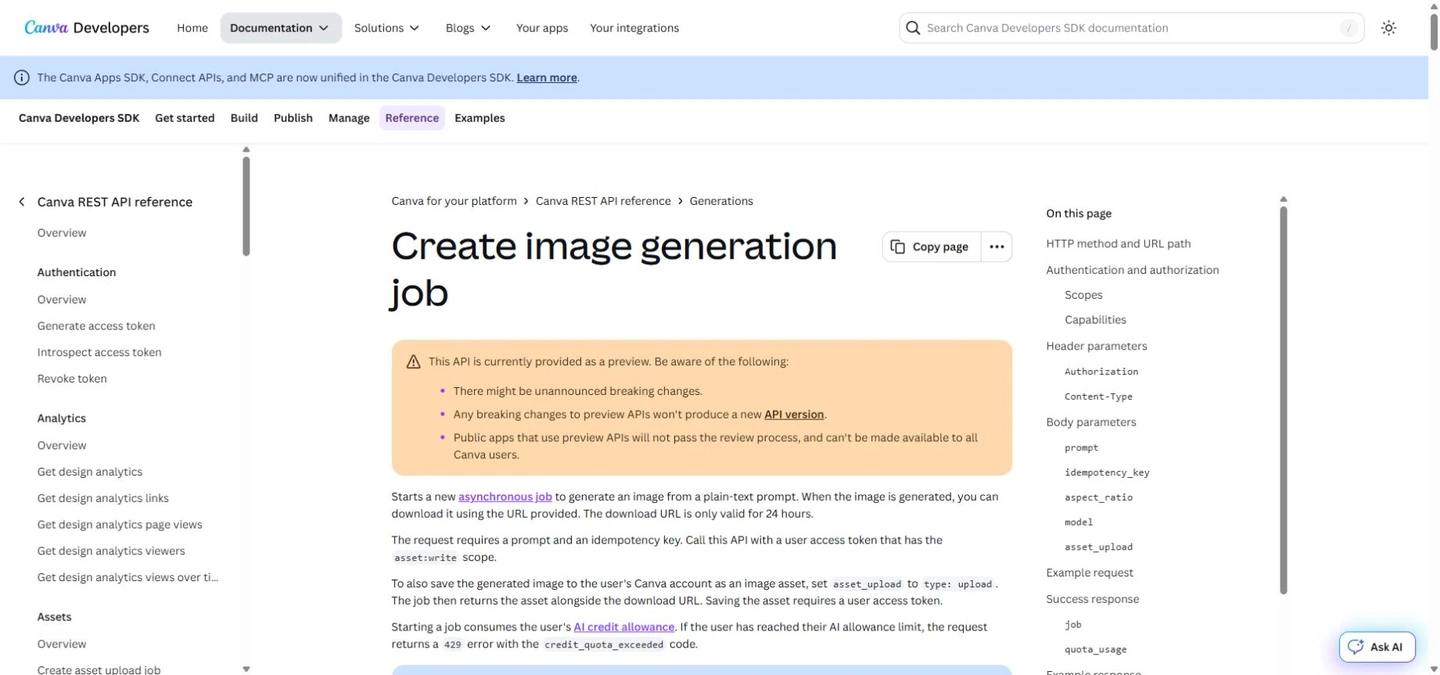Image resolution: width=1440 pixels, height=675 pixels.
Task: Click the copy icon in Copy page button
Action: (x=898, y=247)
